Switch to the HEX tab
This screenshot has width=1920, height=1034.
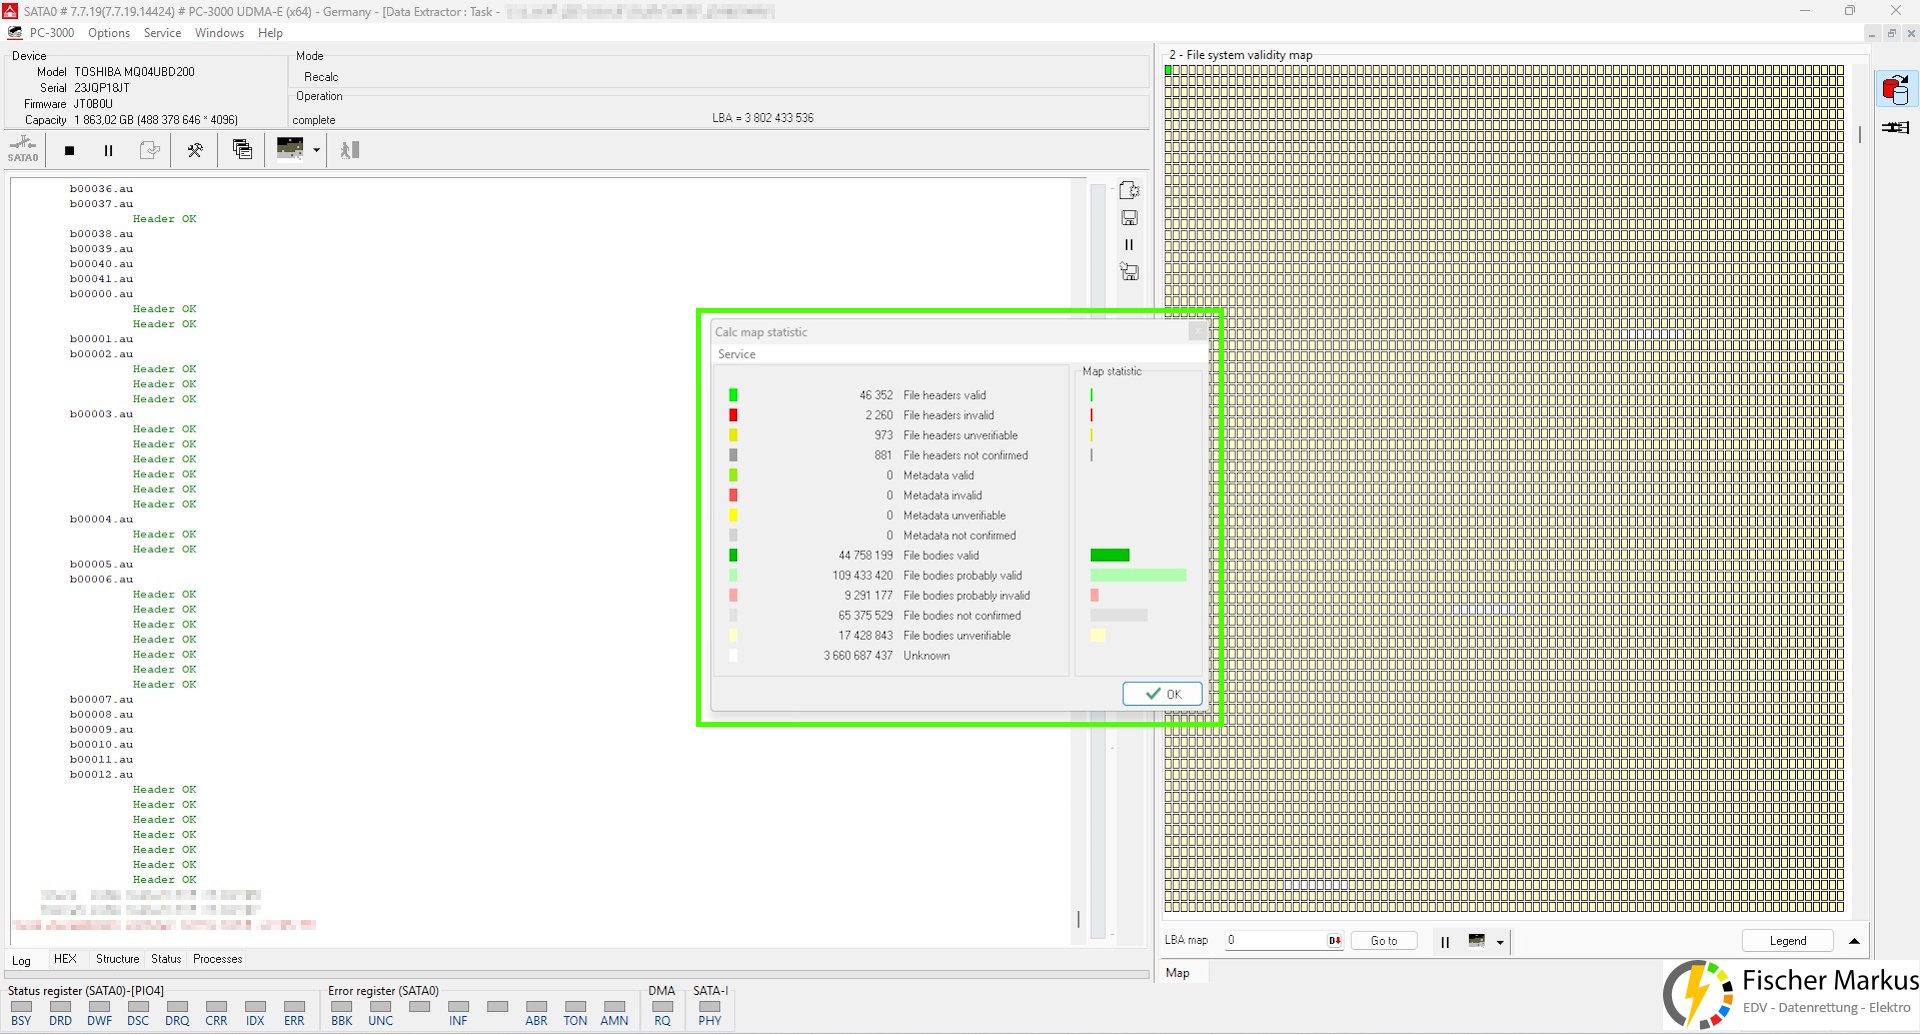(65, 959)
